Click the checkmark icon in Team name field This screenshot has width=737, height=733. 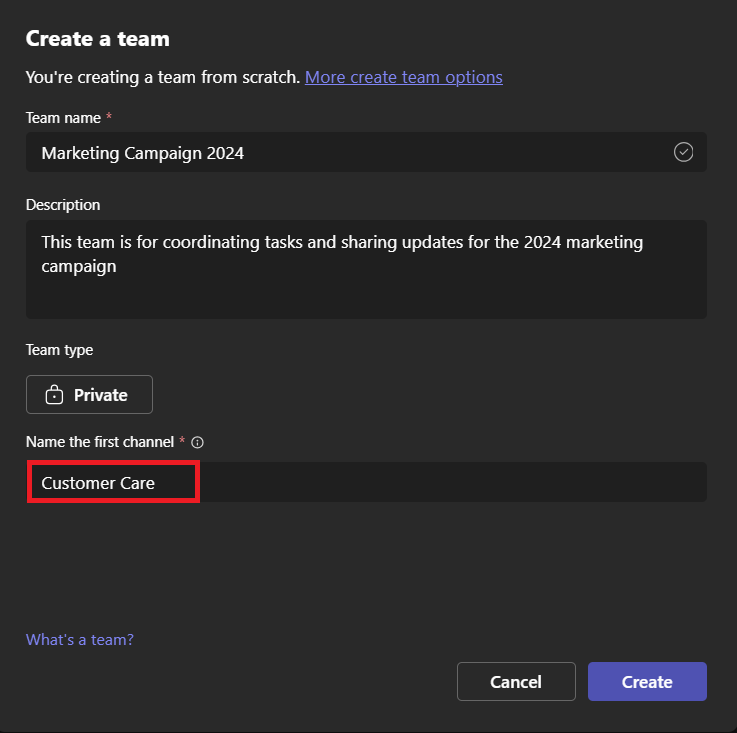(683, 152)
